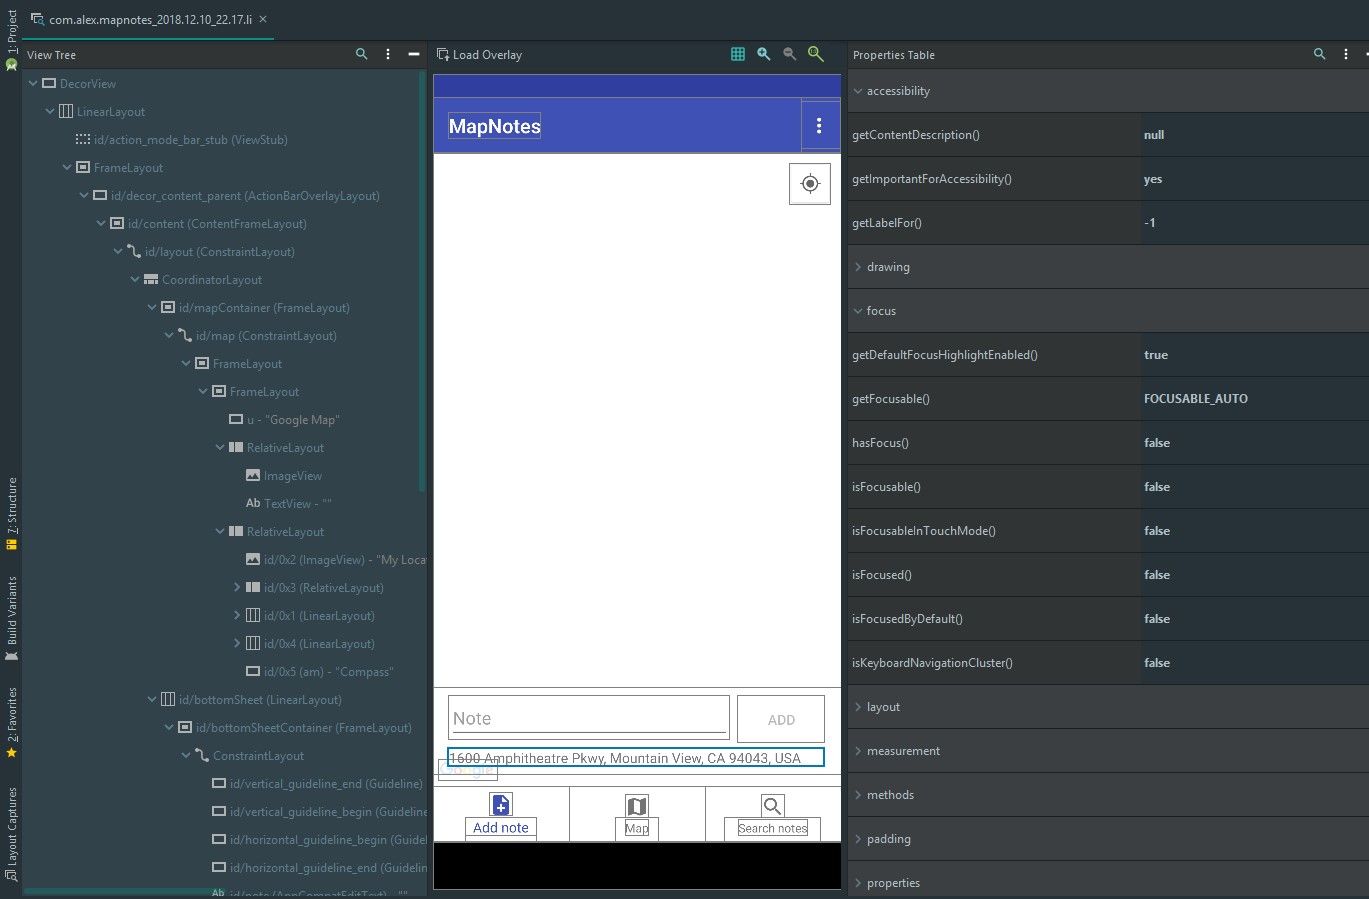Image resolution: width=1369 pixels, height=899 pixels.
Task: Zoom in on the layout preview
Action: click(x=764, y=54)
